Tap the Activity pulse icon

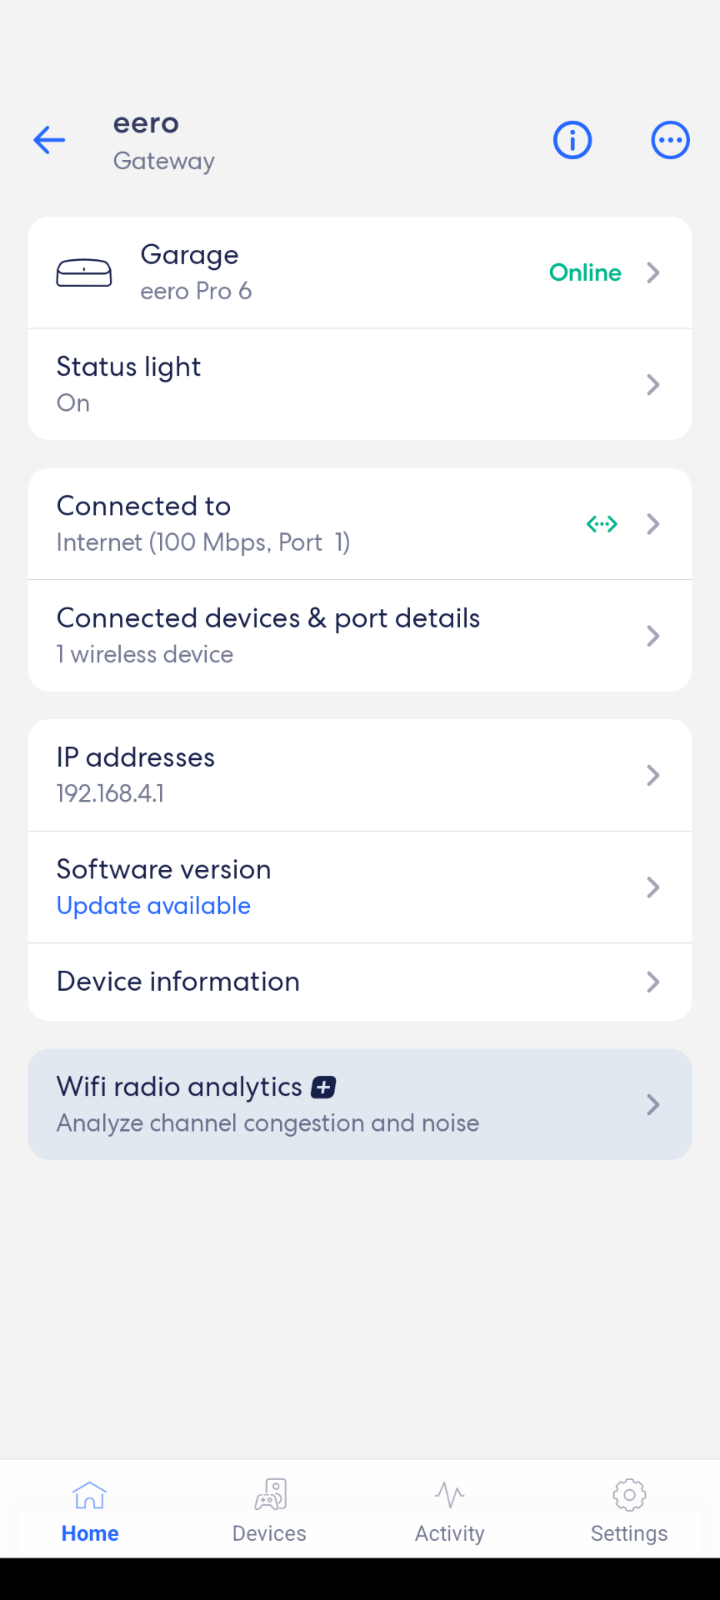[450, 1495]
